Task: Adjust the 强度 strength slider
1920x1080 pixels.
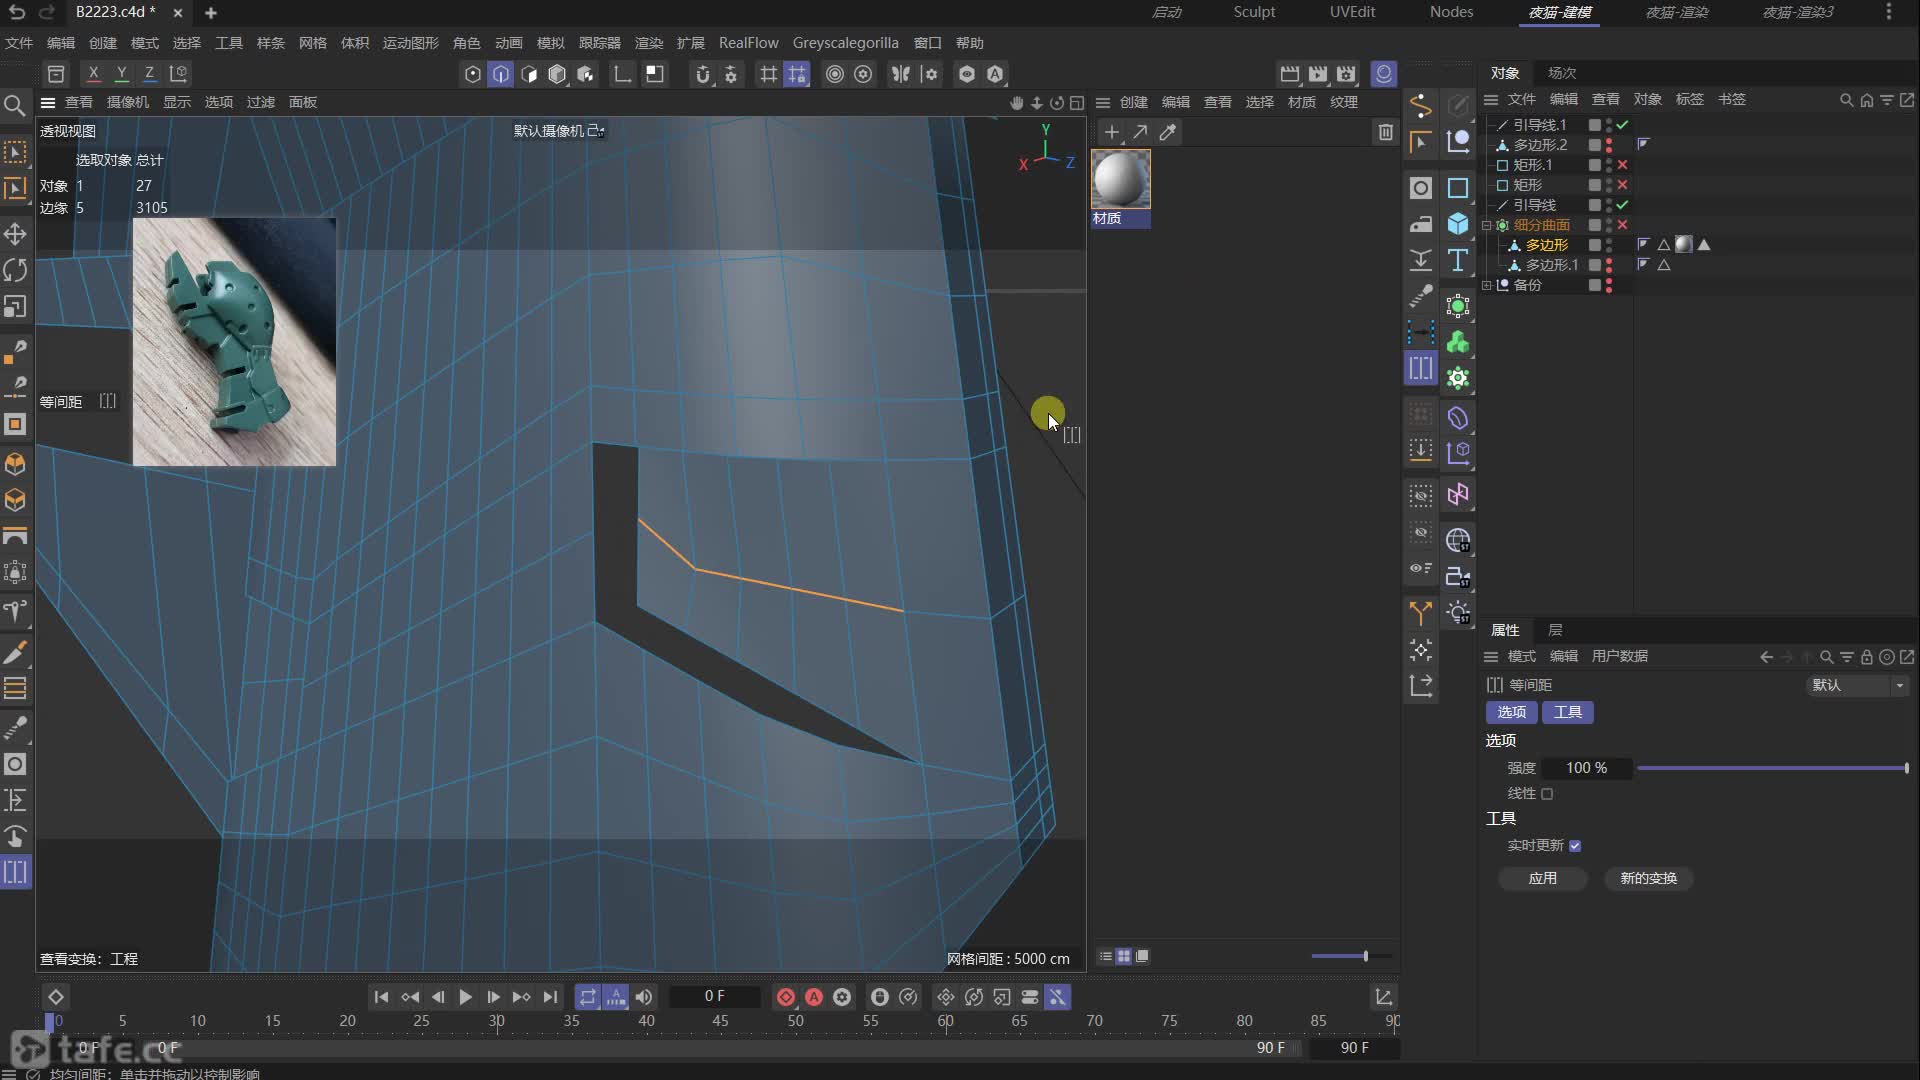Action: pos(1771,768)
